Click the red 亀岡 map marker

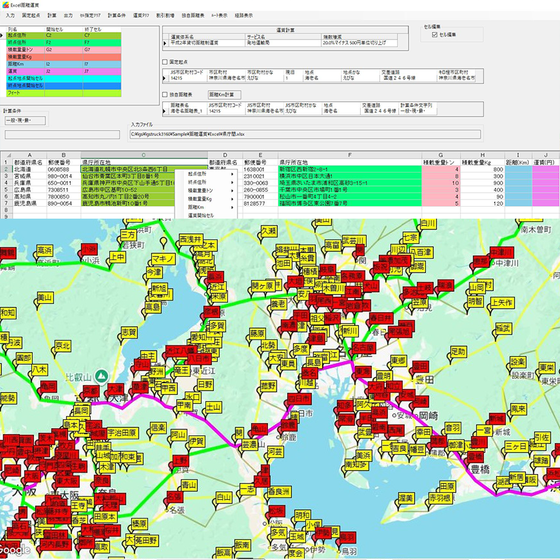[x=48, y=386]
